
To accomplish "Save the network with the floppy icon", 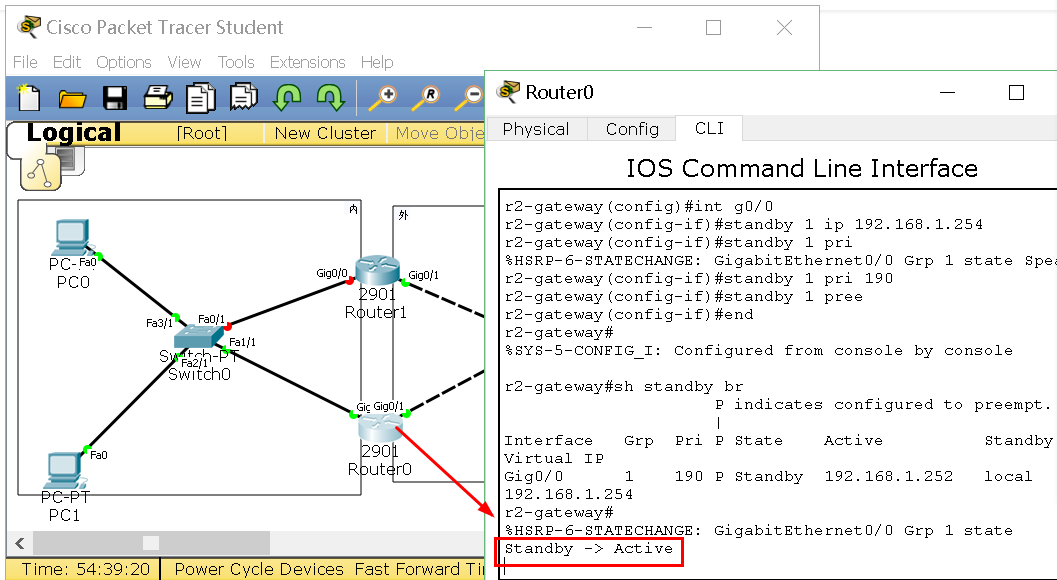I will 115,98.
